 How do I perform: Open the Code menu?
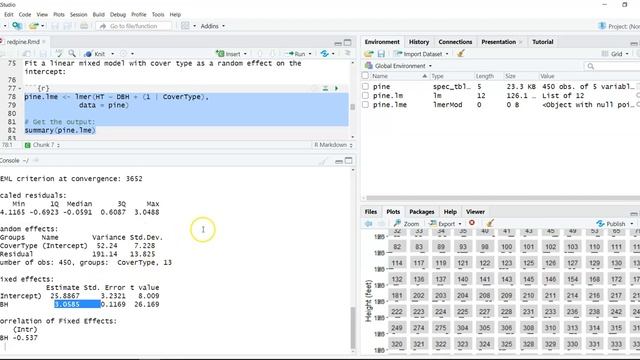pos(25,14)
